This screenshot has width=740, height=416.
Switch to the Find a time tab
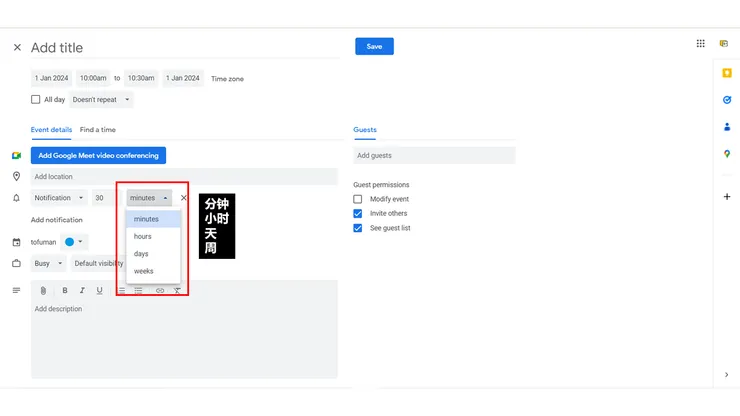(98, 130)
